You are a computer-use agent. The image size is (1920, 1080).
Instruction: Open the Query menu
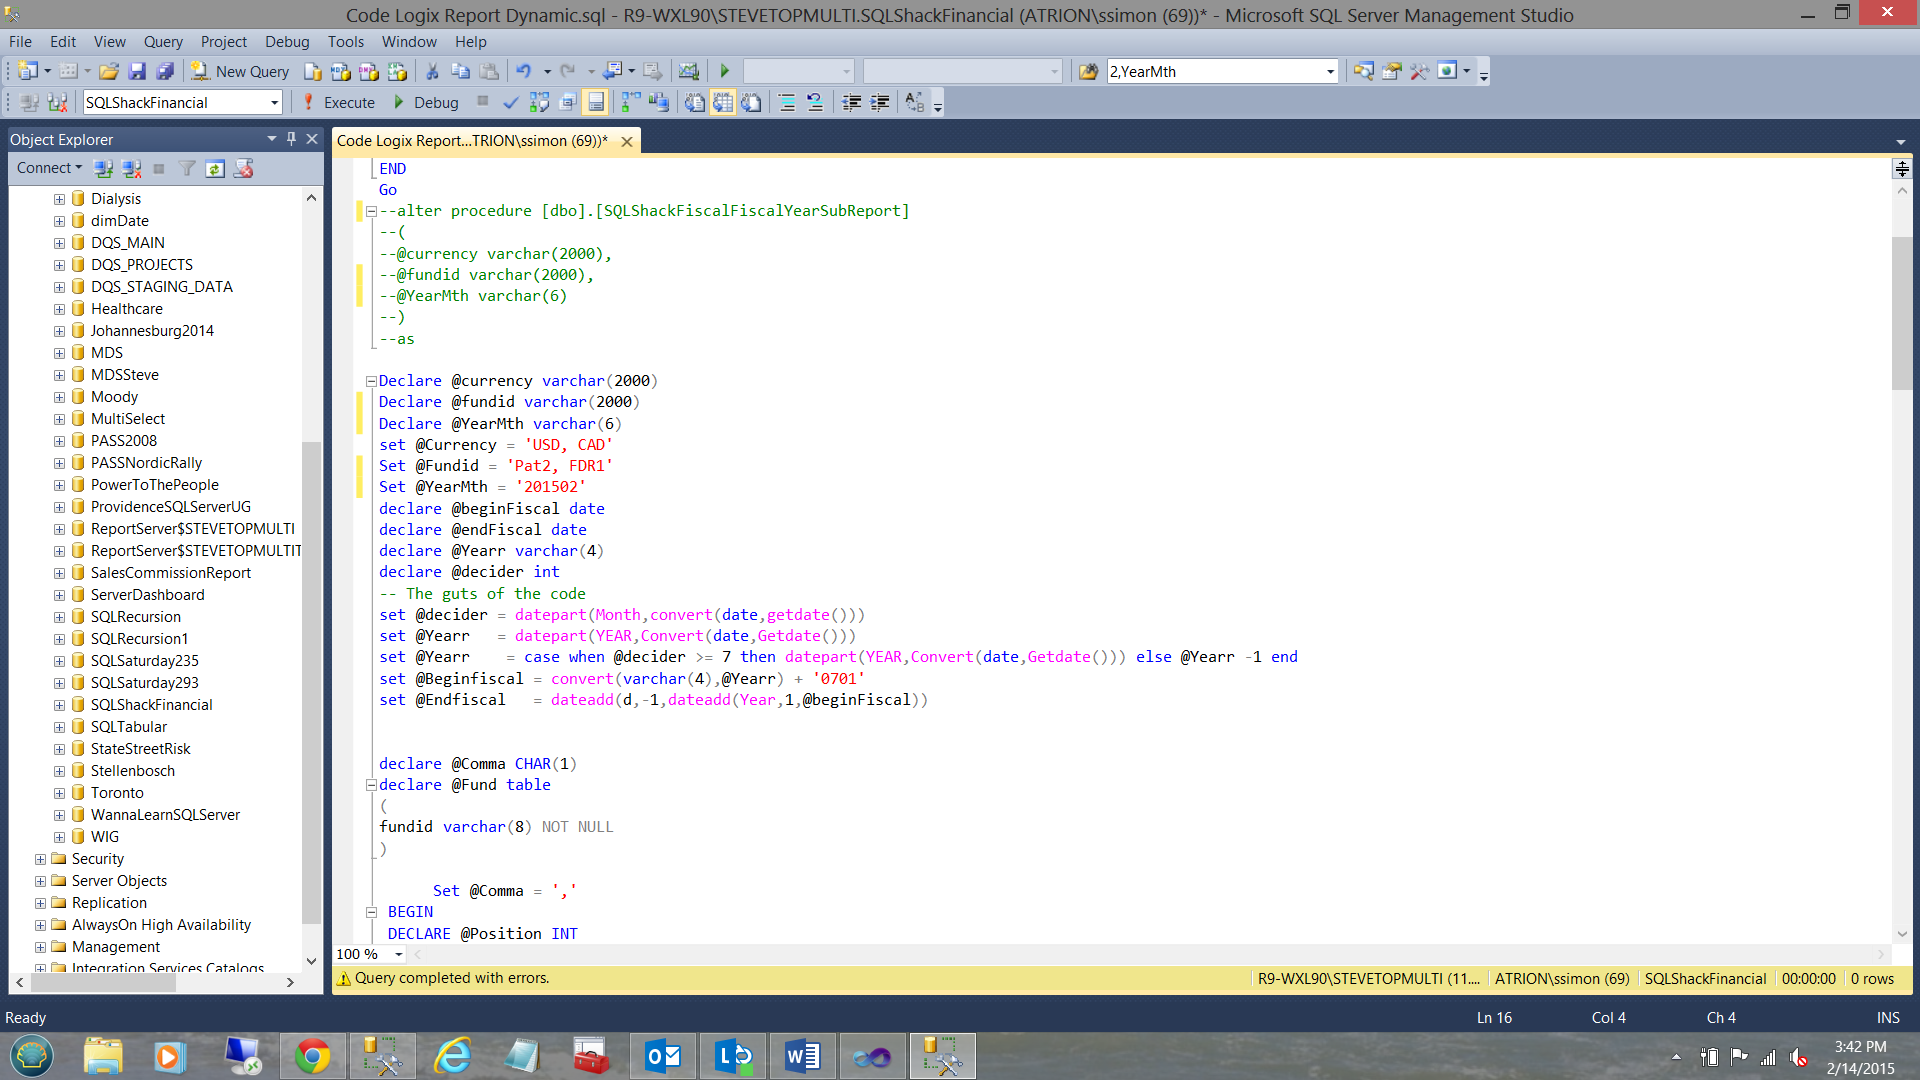pos(162,41)
